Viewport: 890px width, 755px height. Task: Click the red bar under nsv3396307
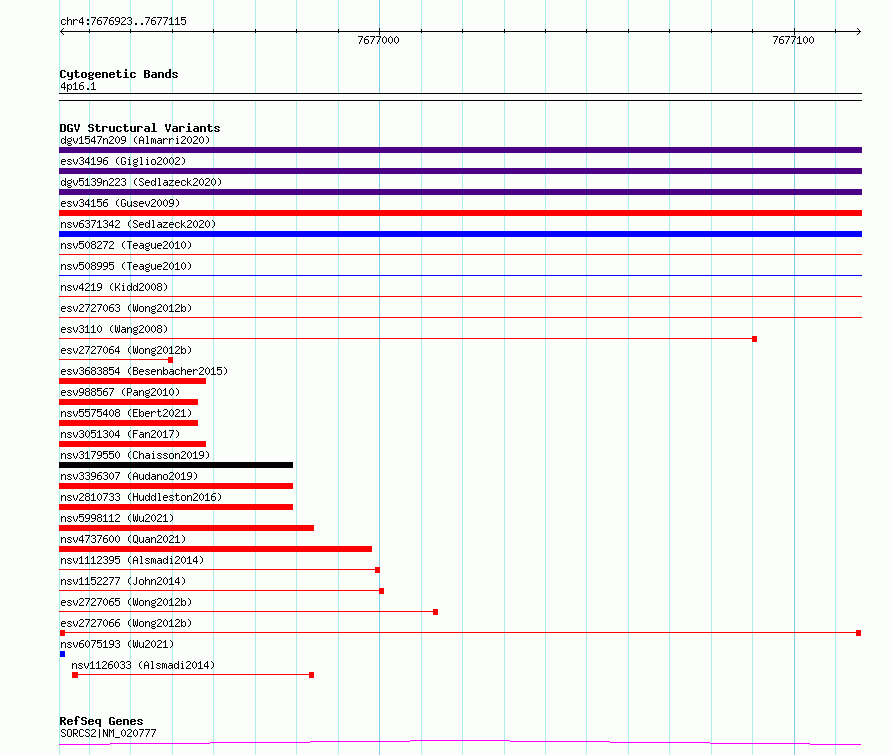176,486
